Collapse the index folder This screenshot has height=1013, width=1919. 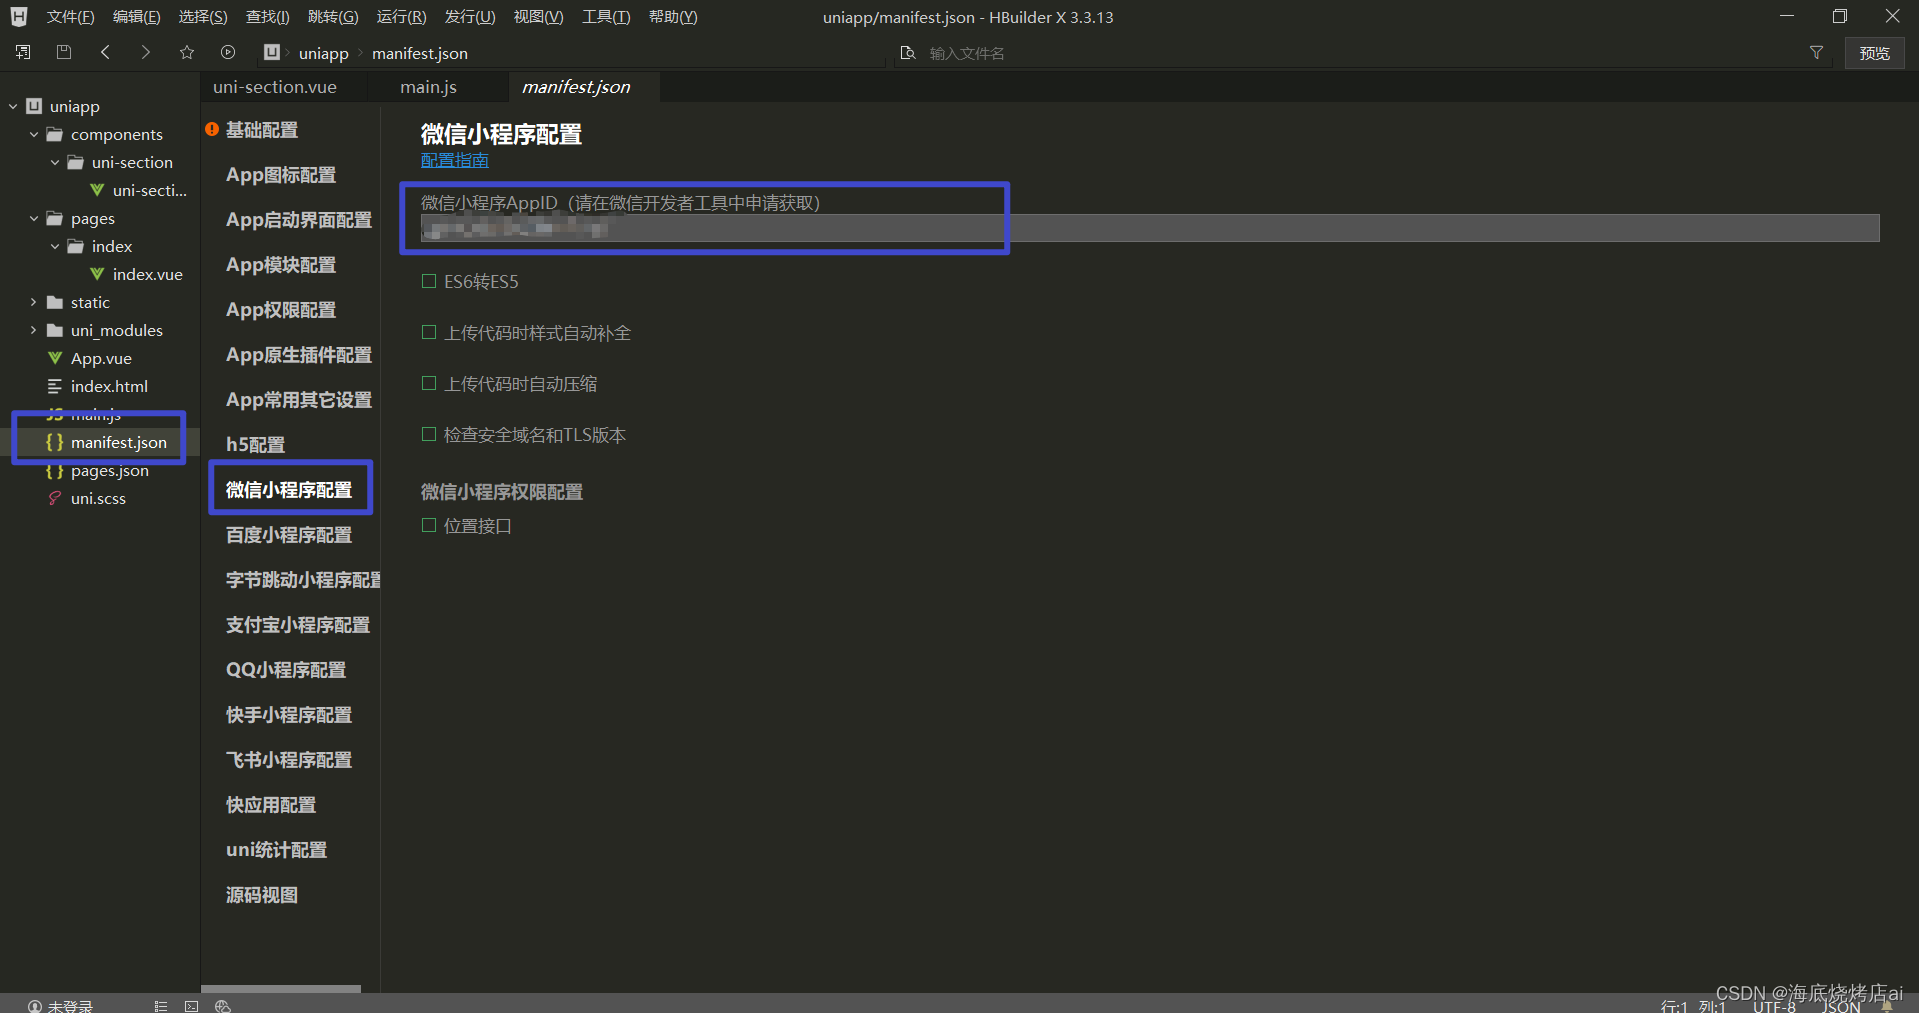55,246
